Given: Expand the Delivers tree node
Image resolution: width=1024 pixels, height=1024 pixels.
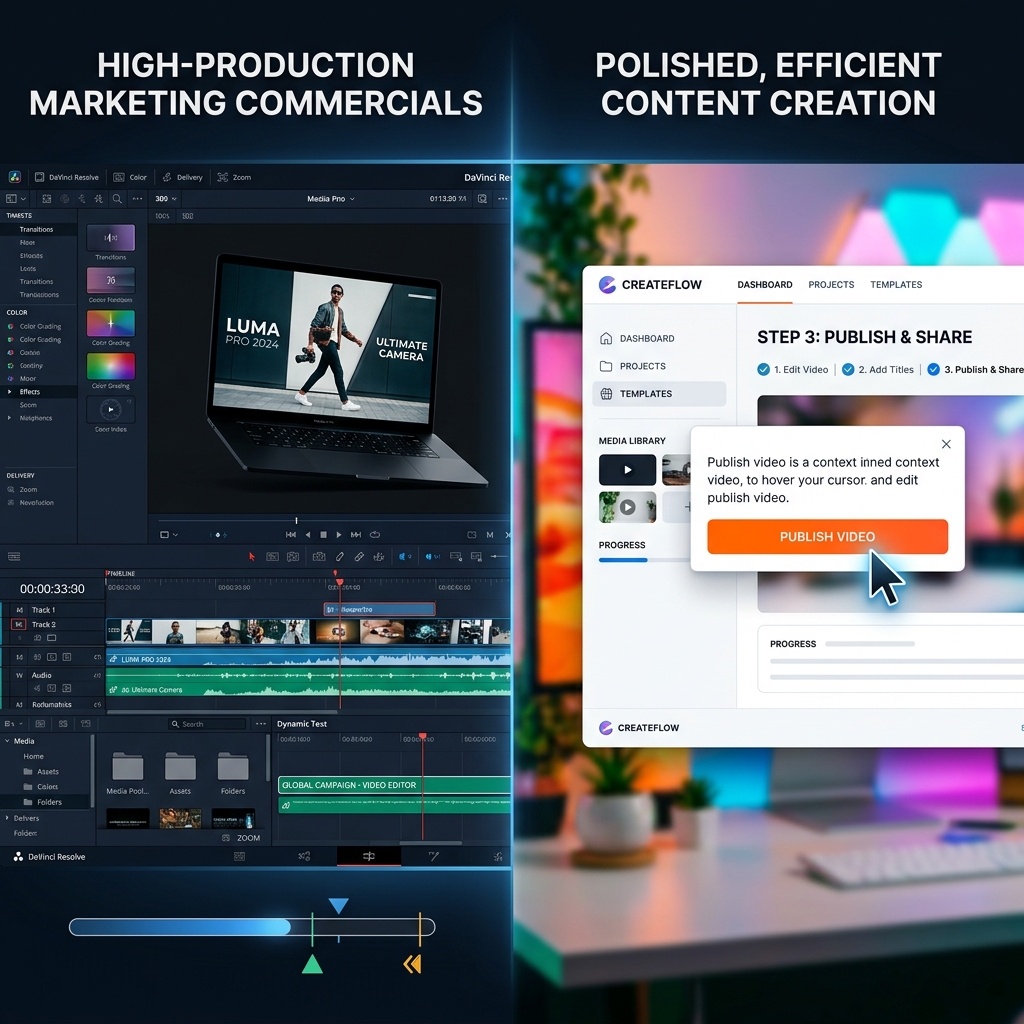Looking at the screenshot, I should click(8, 818).
